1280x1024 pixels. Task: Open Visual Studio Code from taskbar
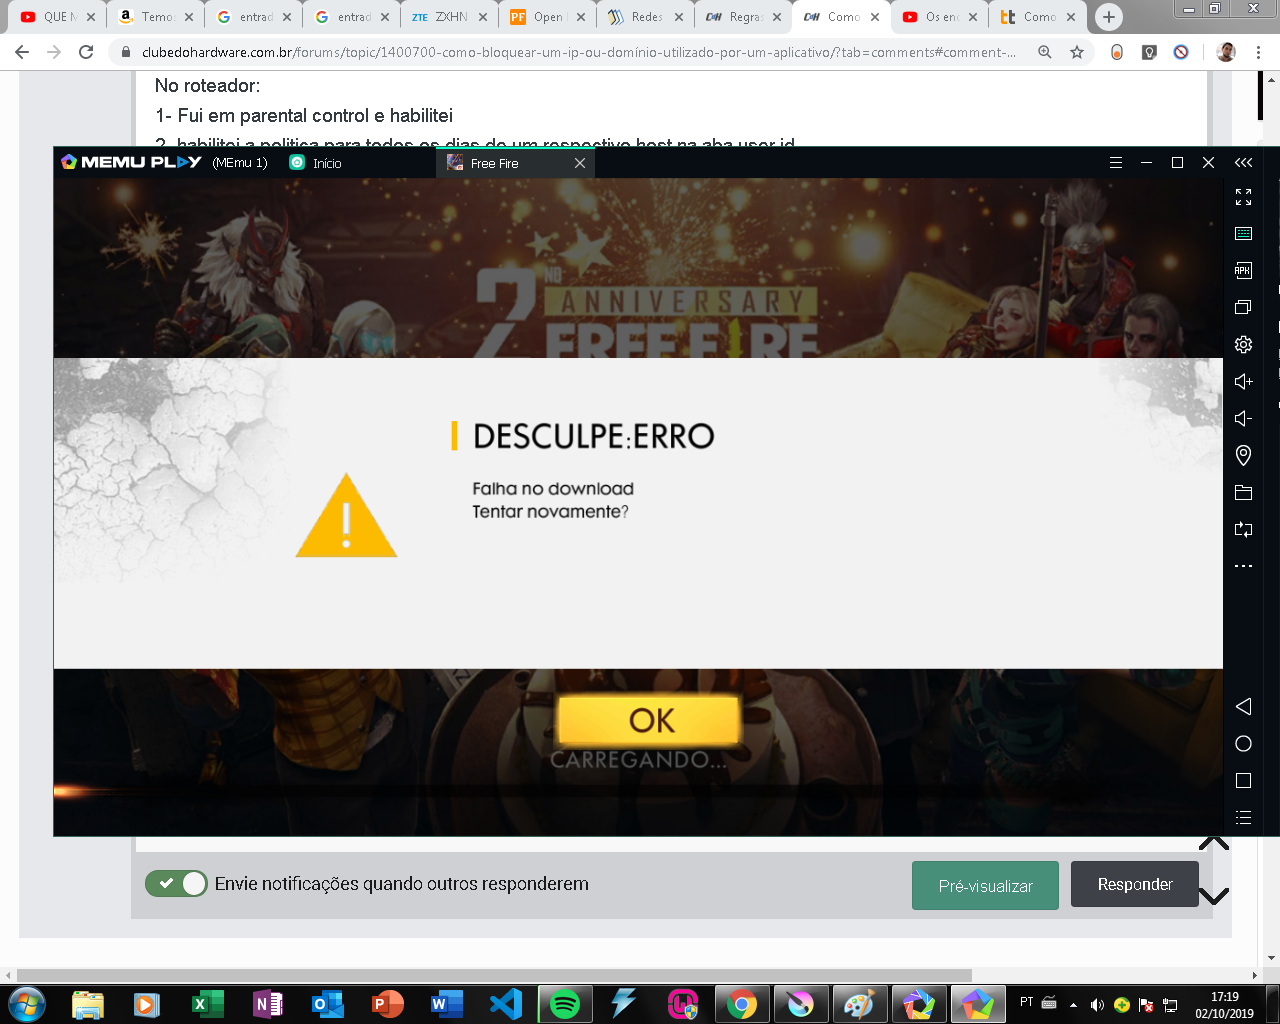pyautogui.click(x=505, y=1004)
